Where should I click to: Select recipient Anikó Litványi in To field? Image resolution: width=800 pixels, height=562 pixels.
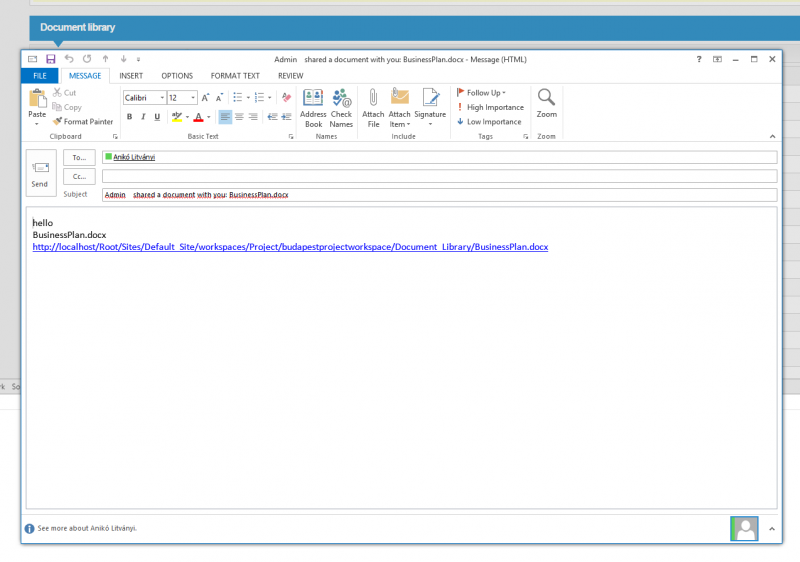click(x=134, y=157)
